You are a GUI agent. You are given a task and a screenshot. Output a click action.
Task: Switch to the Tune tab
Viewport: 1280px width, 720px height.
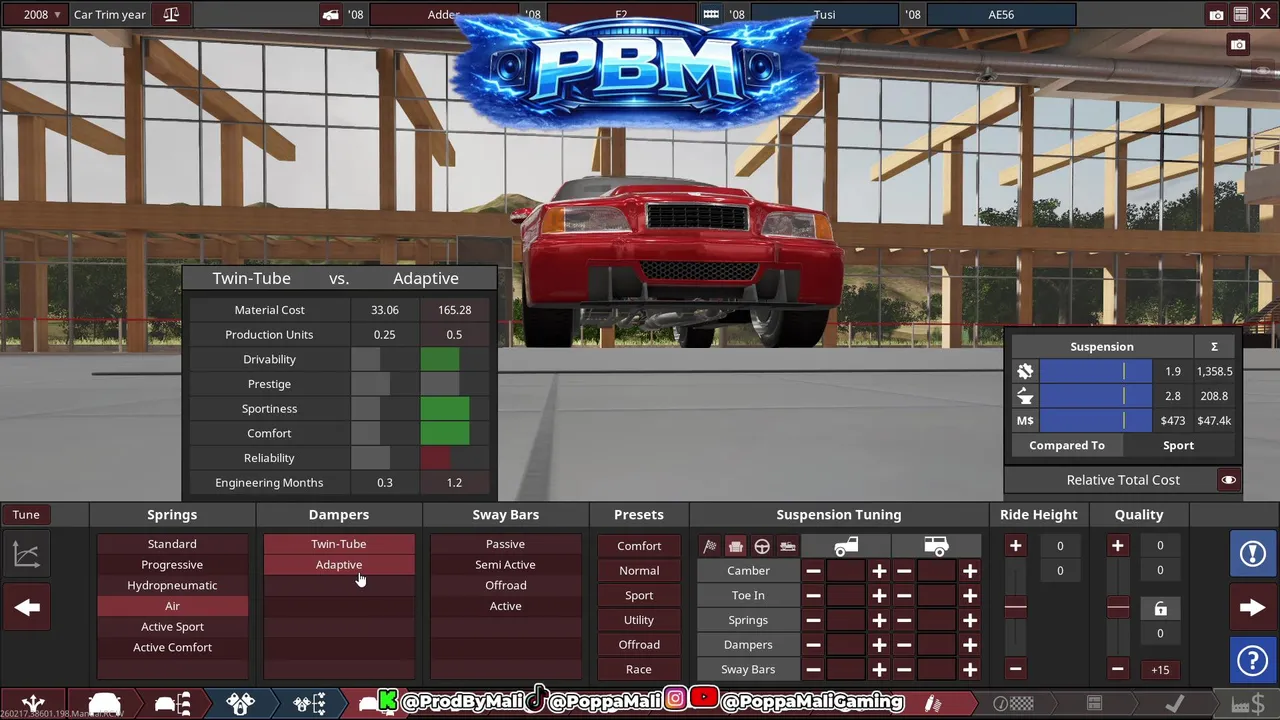pyautogui.click(x=26, y=514)
